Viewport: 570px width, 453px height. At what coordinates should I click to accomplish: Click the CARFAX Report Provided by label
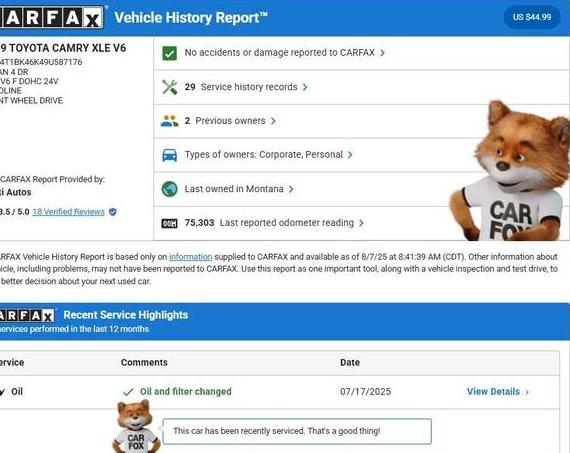point(52,179)
